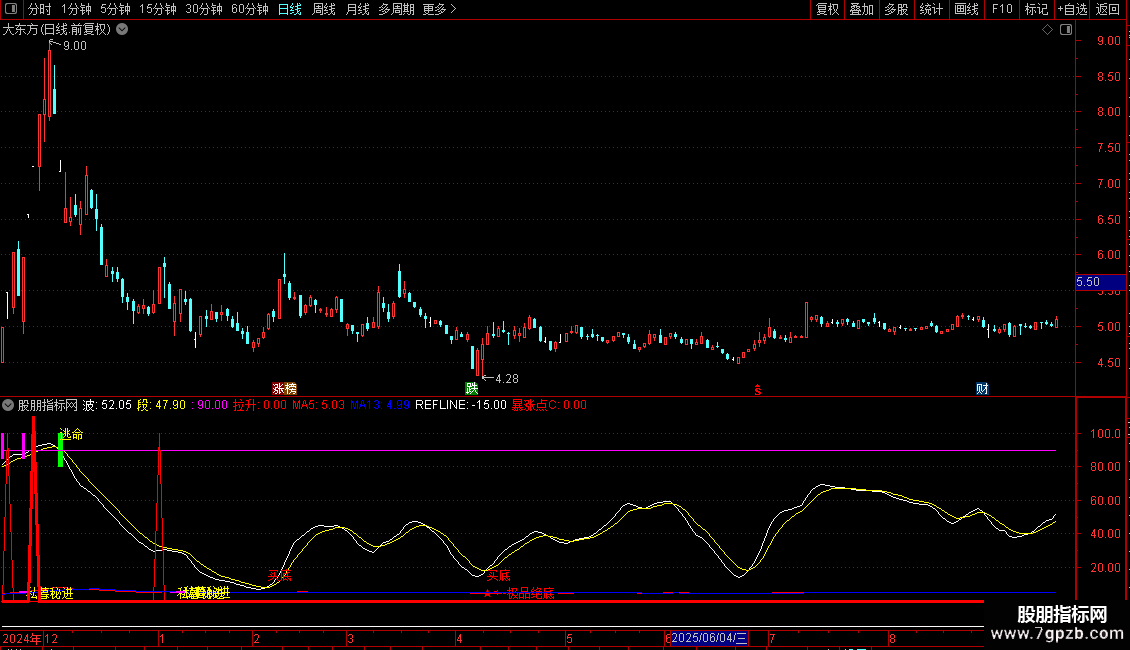The height and width of the screenshot is (650, 1130).
Task: Click the 统计 statistics button
Action: pyautogui.click(x=931, y=9)
